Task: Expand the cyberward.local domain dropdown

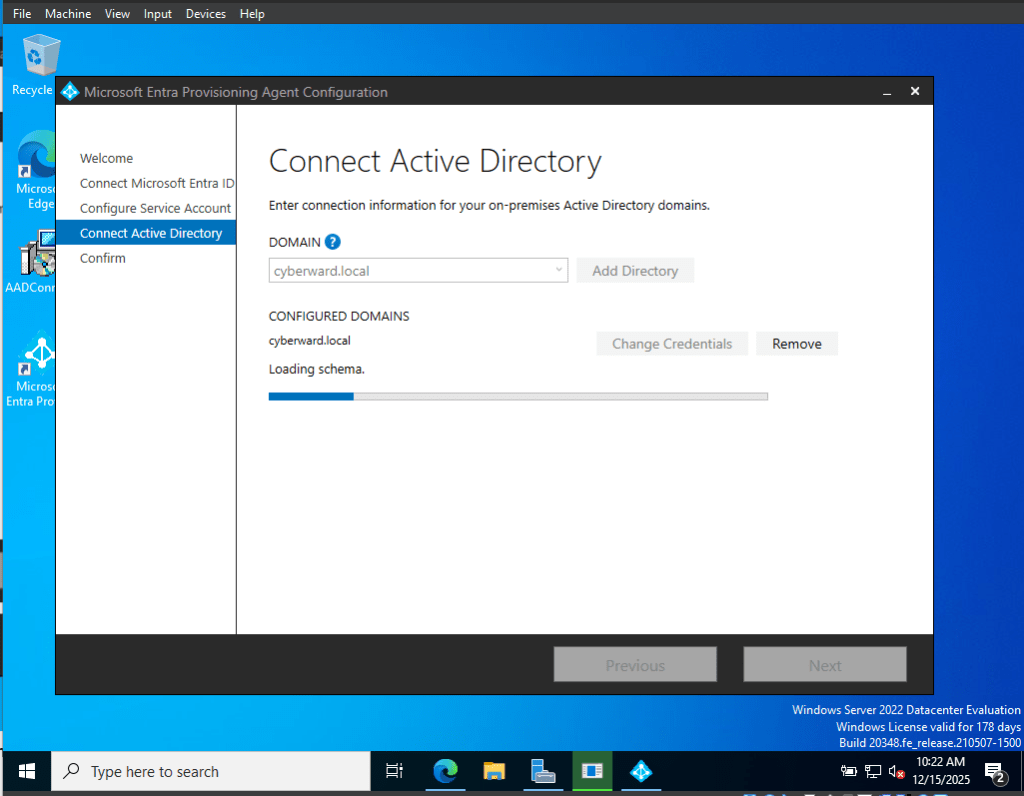Action: point(418,270)
